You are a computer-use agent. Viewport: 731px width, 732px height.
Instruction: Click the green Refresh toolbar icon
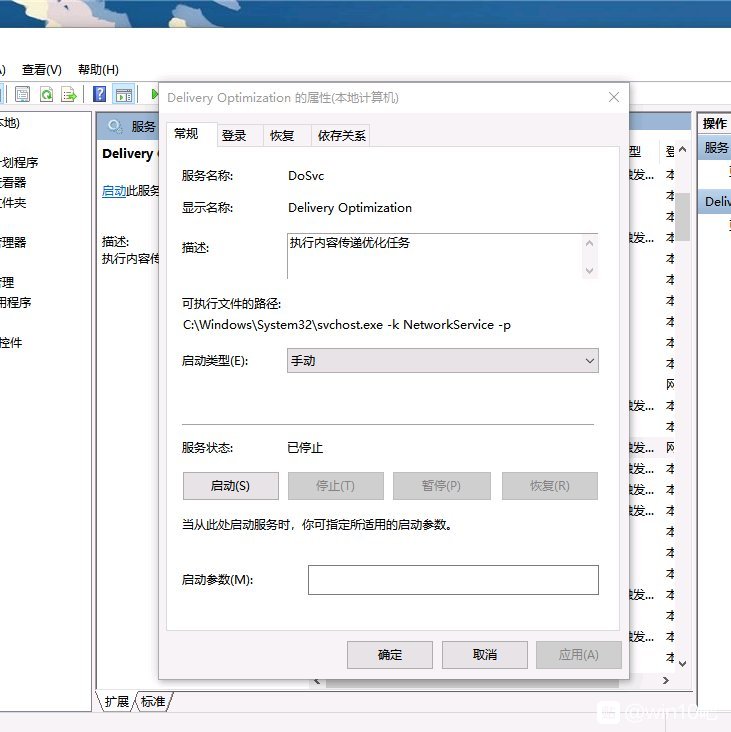46,94
